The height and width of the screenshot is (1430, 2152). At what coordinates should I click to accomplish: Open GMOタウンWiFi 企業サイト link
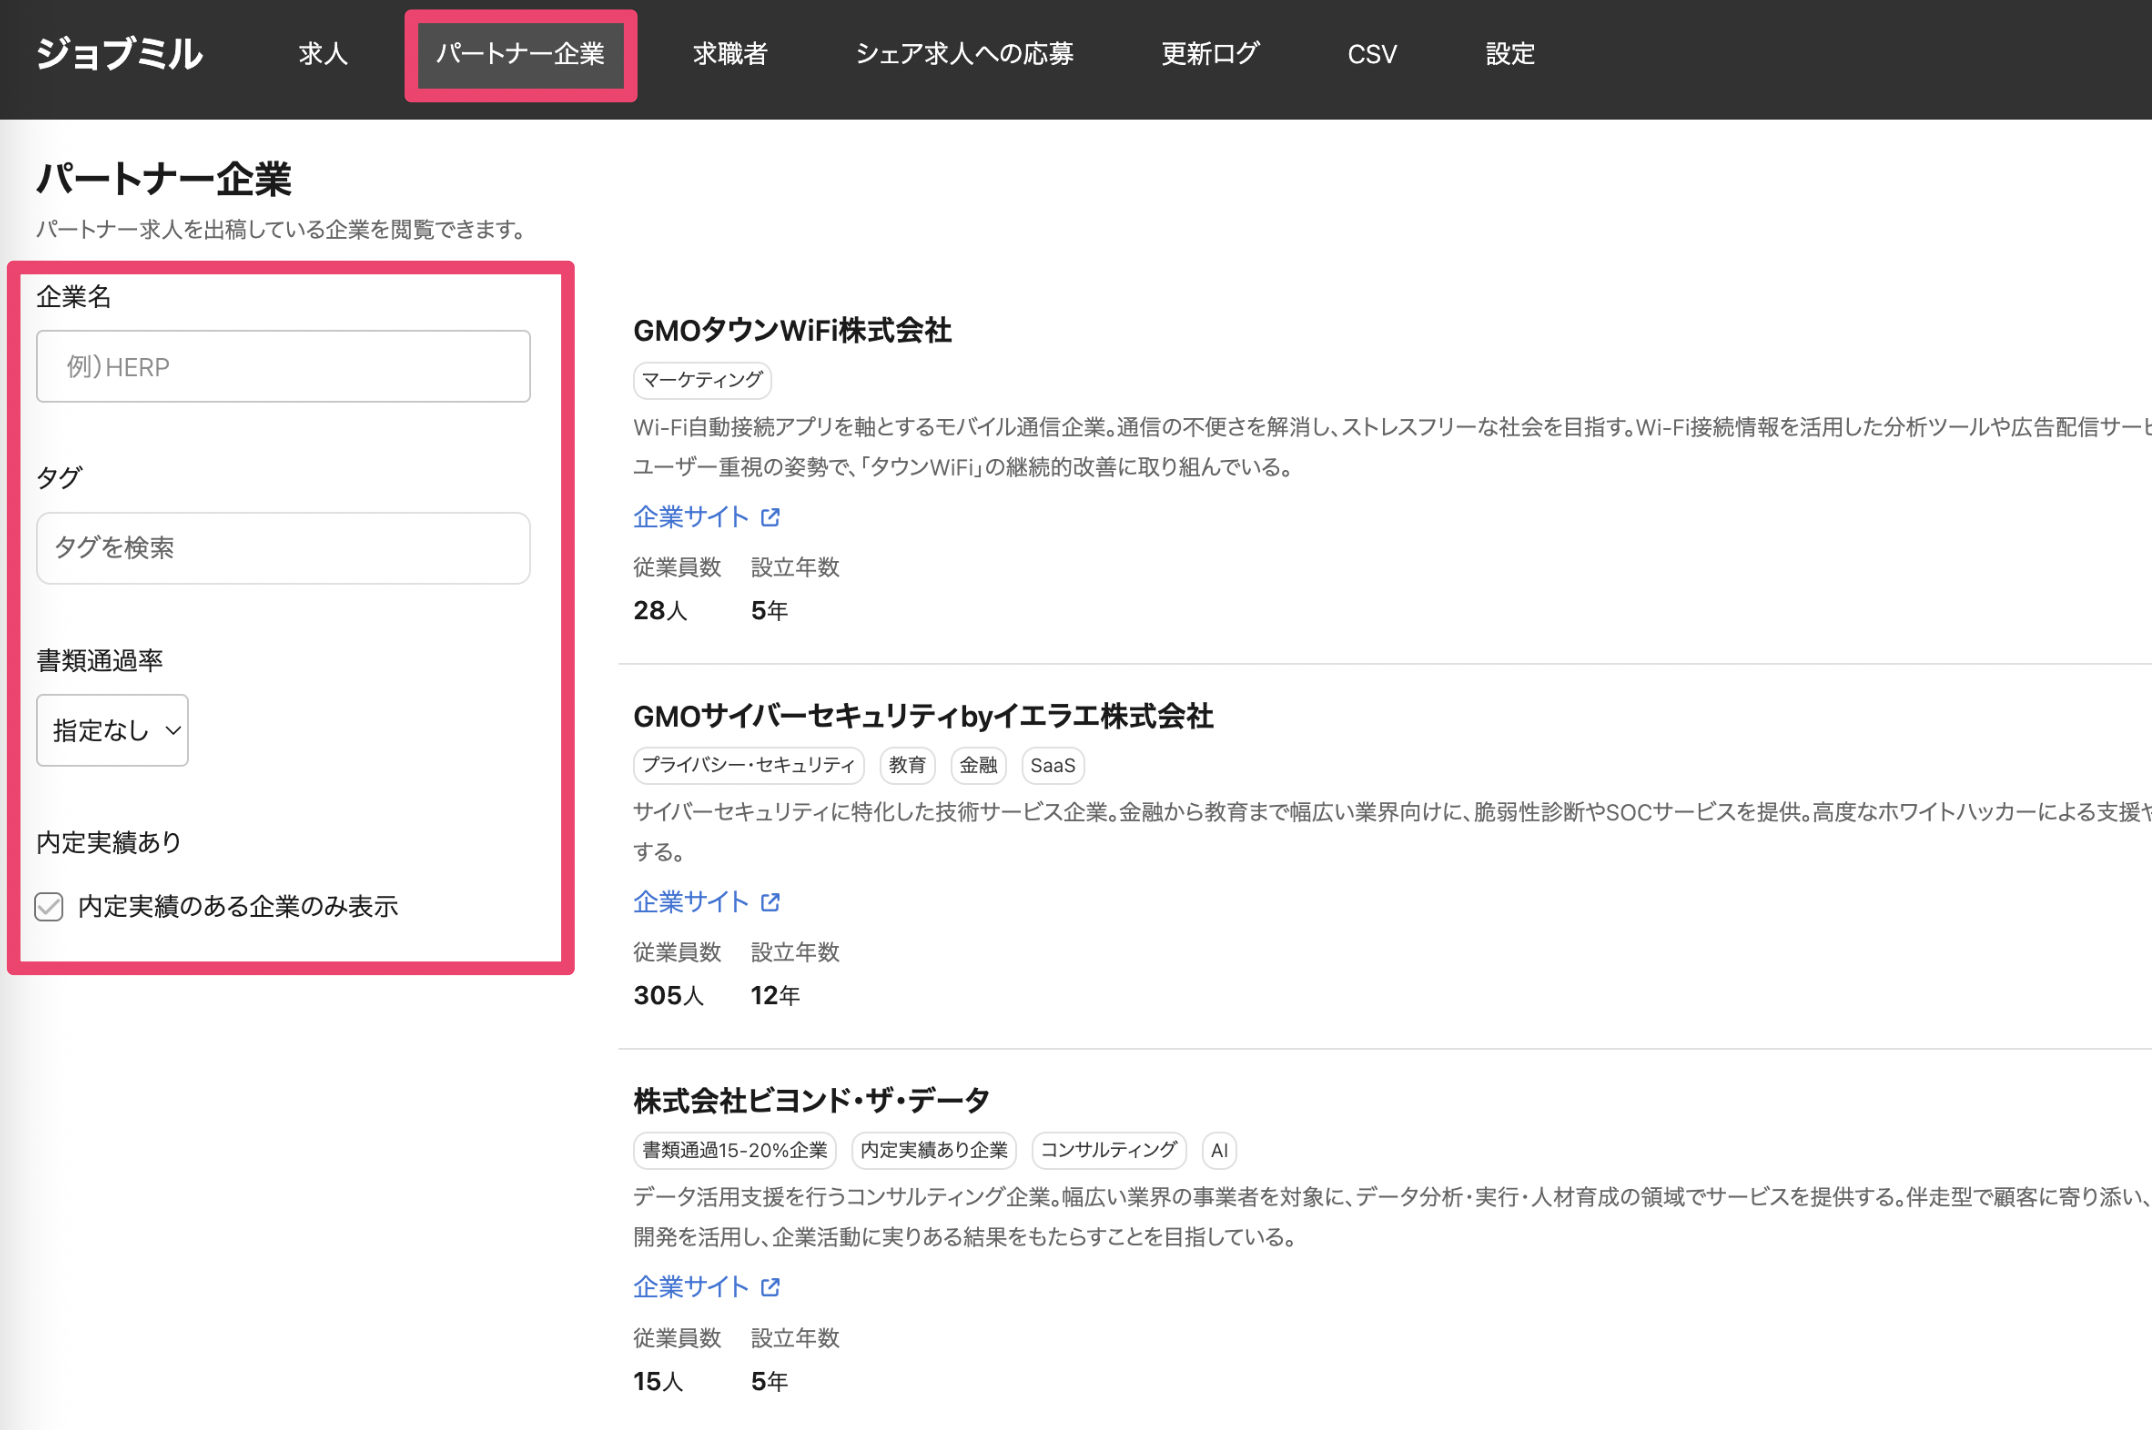[x=691, y=517]
